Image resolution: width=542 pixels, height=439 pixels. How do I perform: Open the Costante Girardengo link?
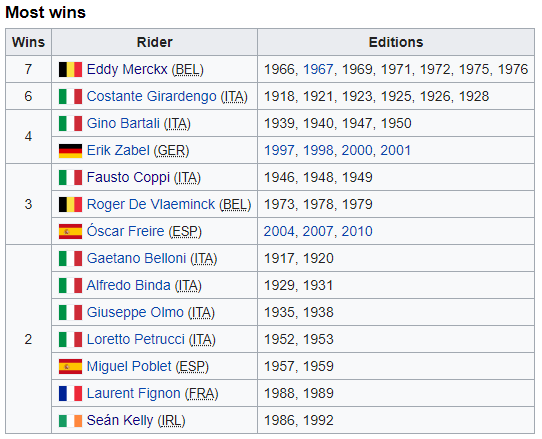pos(151,96)
